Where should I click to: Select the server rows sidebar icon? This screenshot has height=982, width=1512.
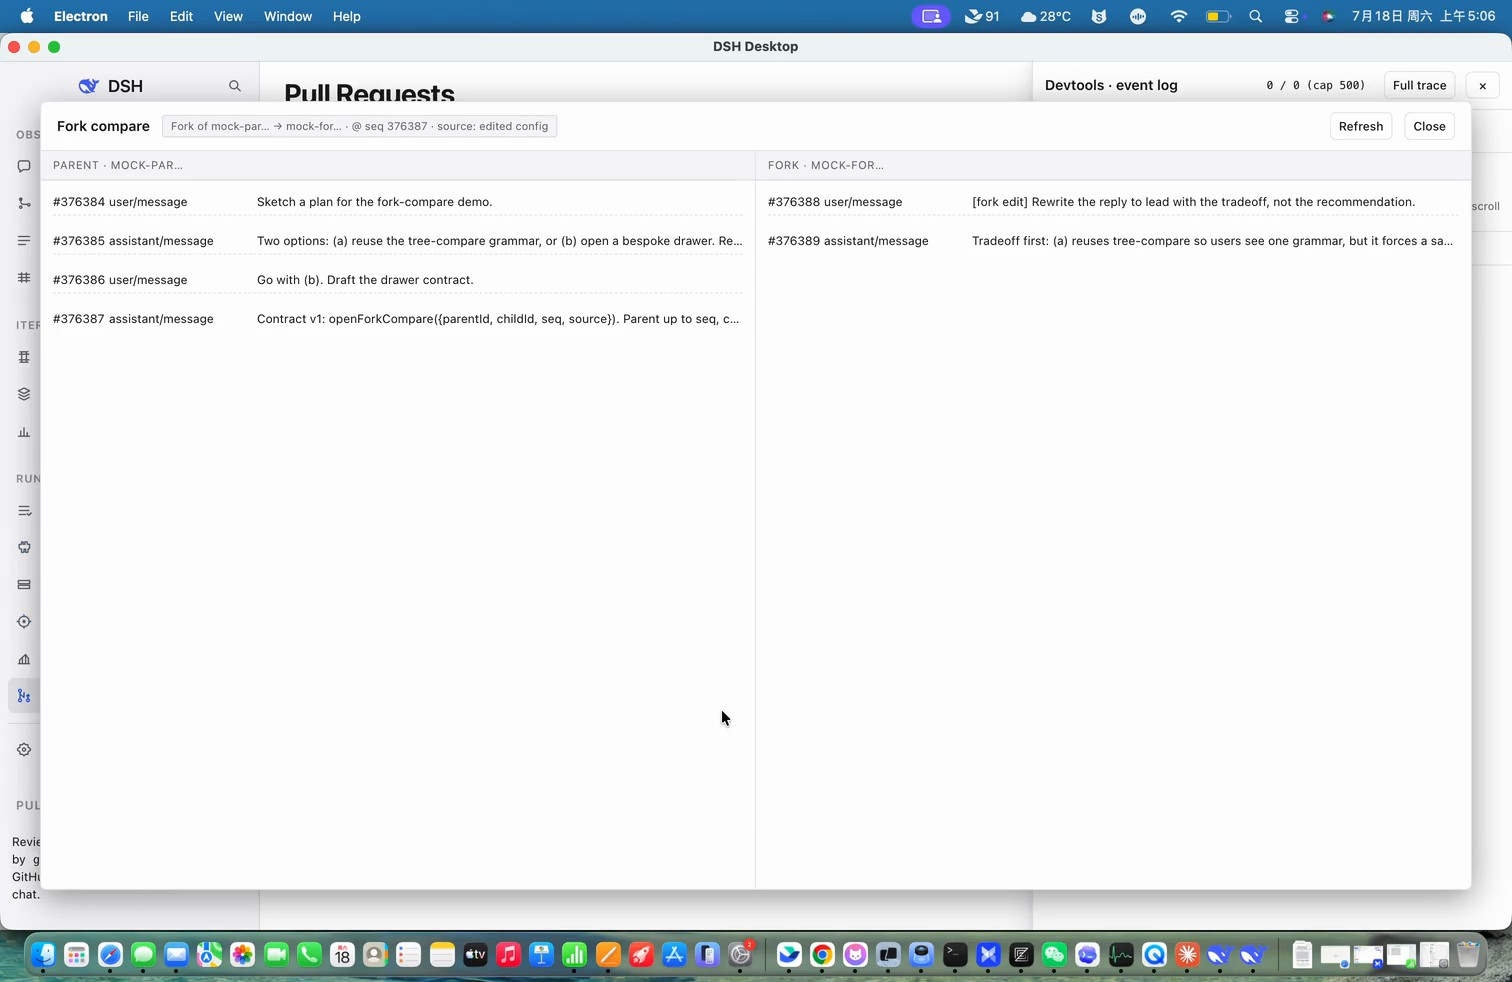tap(24, 584)
